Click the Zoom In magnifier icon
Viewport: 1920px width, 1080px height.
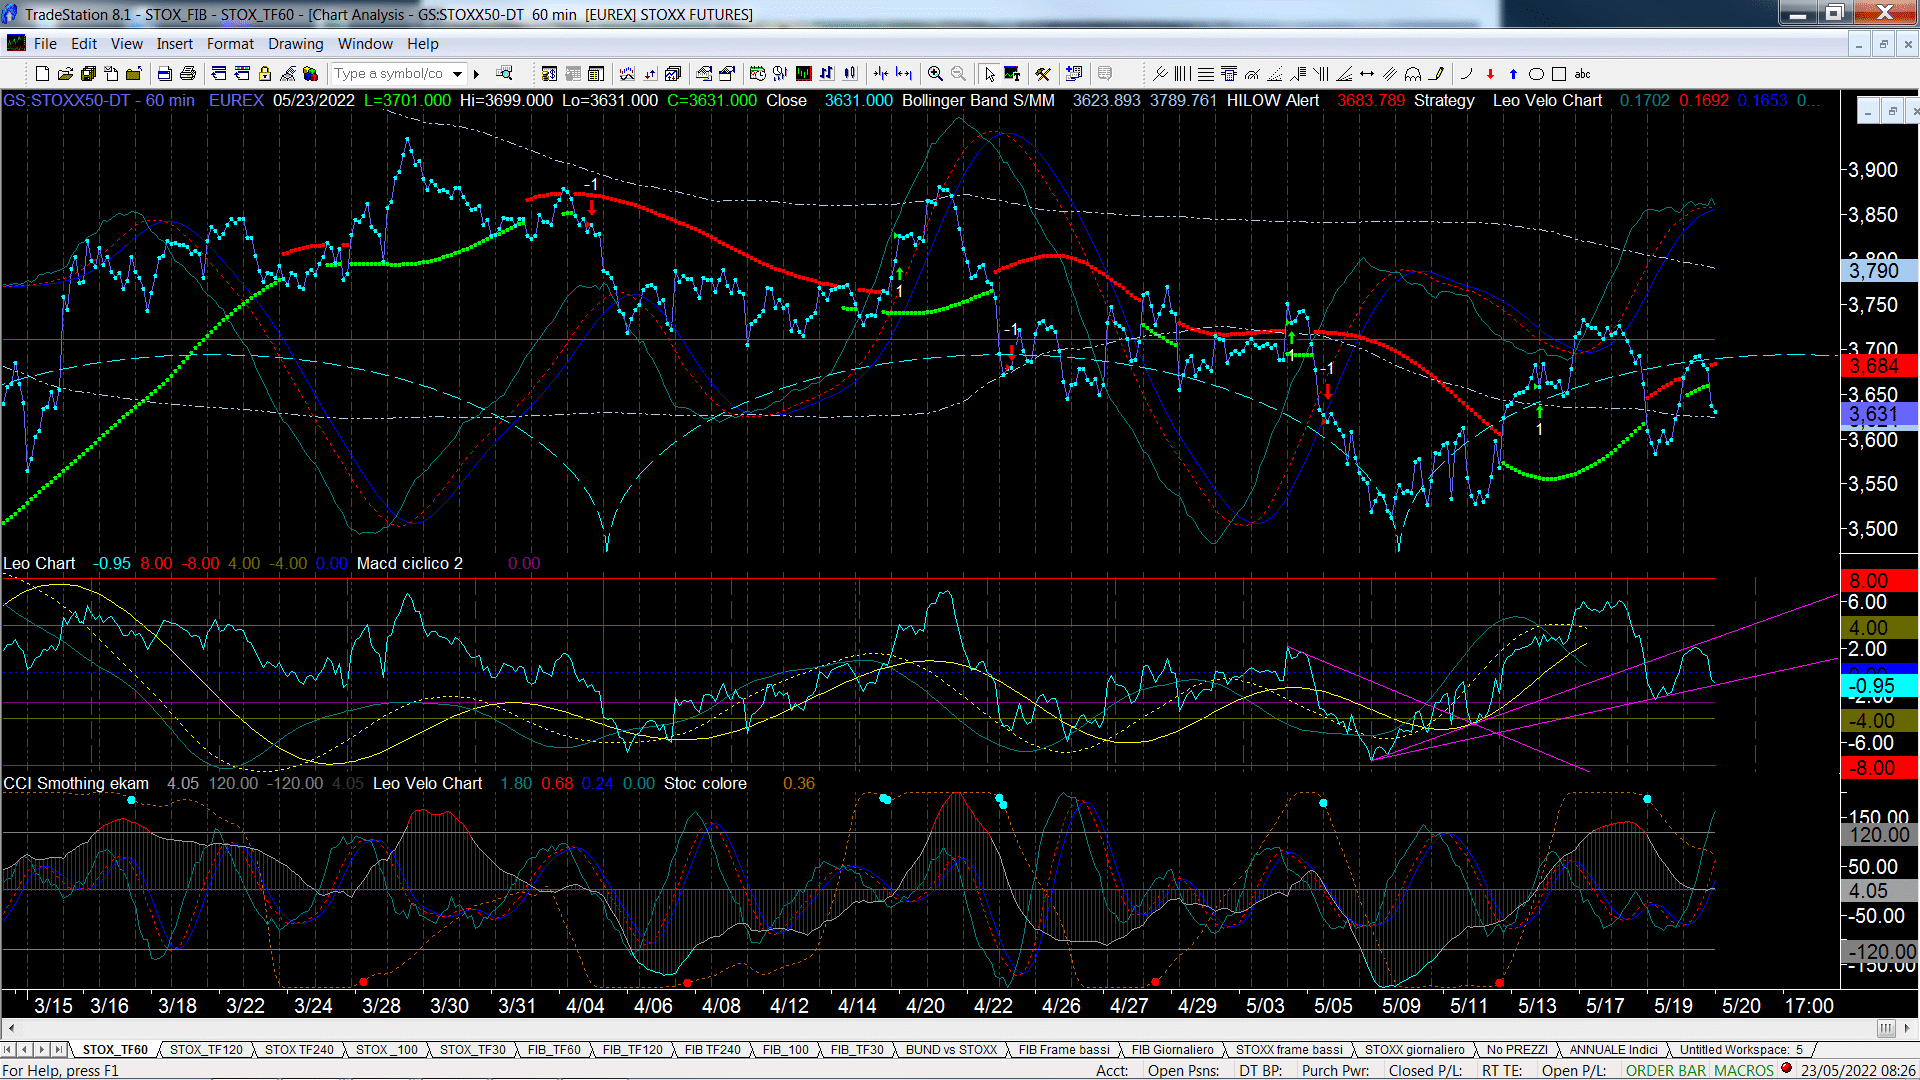pos(935,74)
